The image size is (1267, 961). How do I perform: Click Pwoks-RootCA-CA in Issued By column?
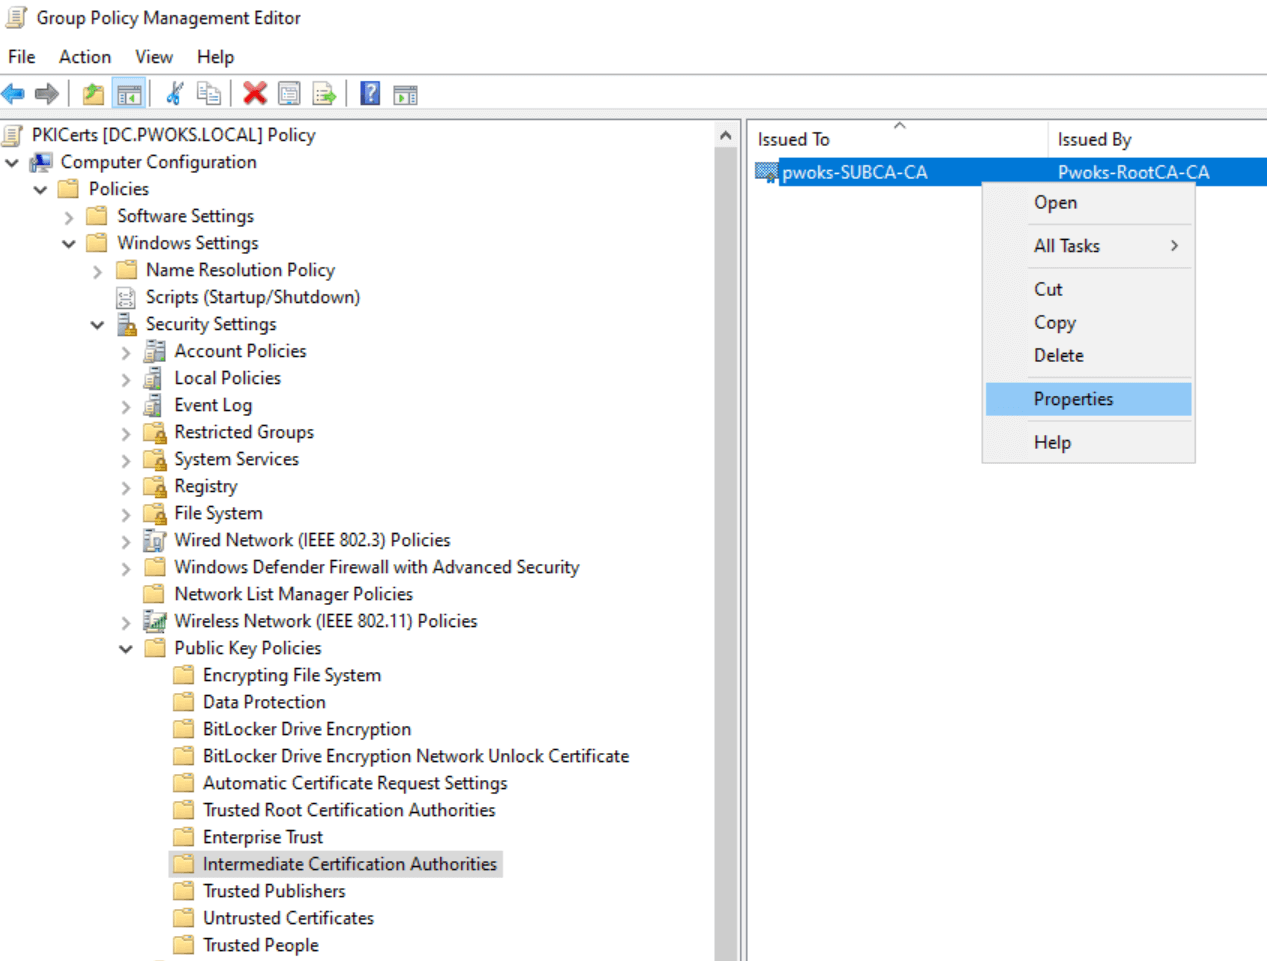tap(1133, 172)
